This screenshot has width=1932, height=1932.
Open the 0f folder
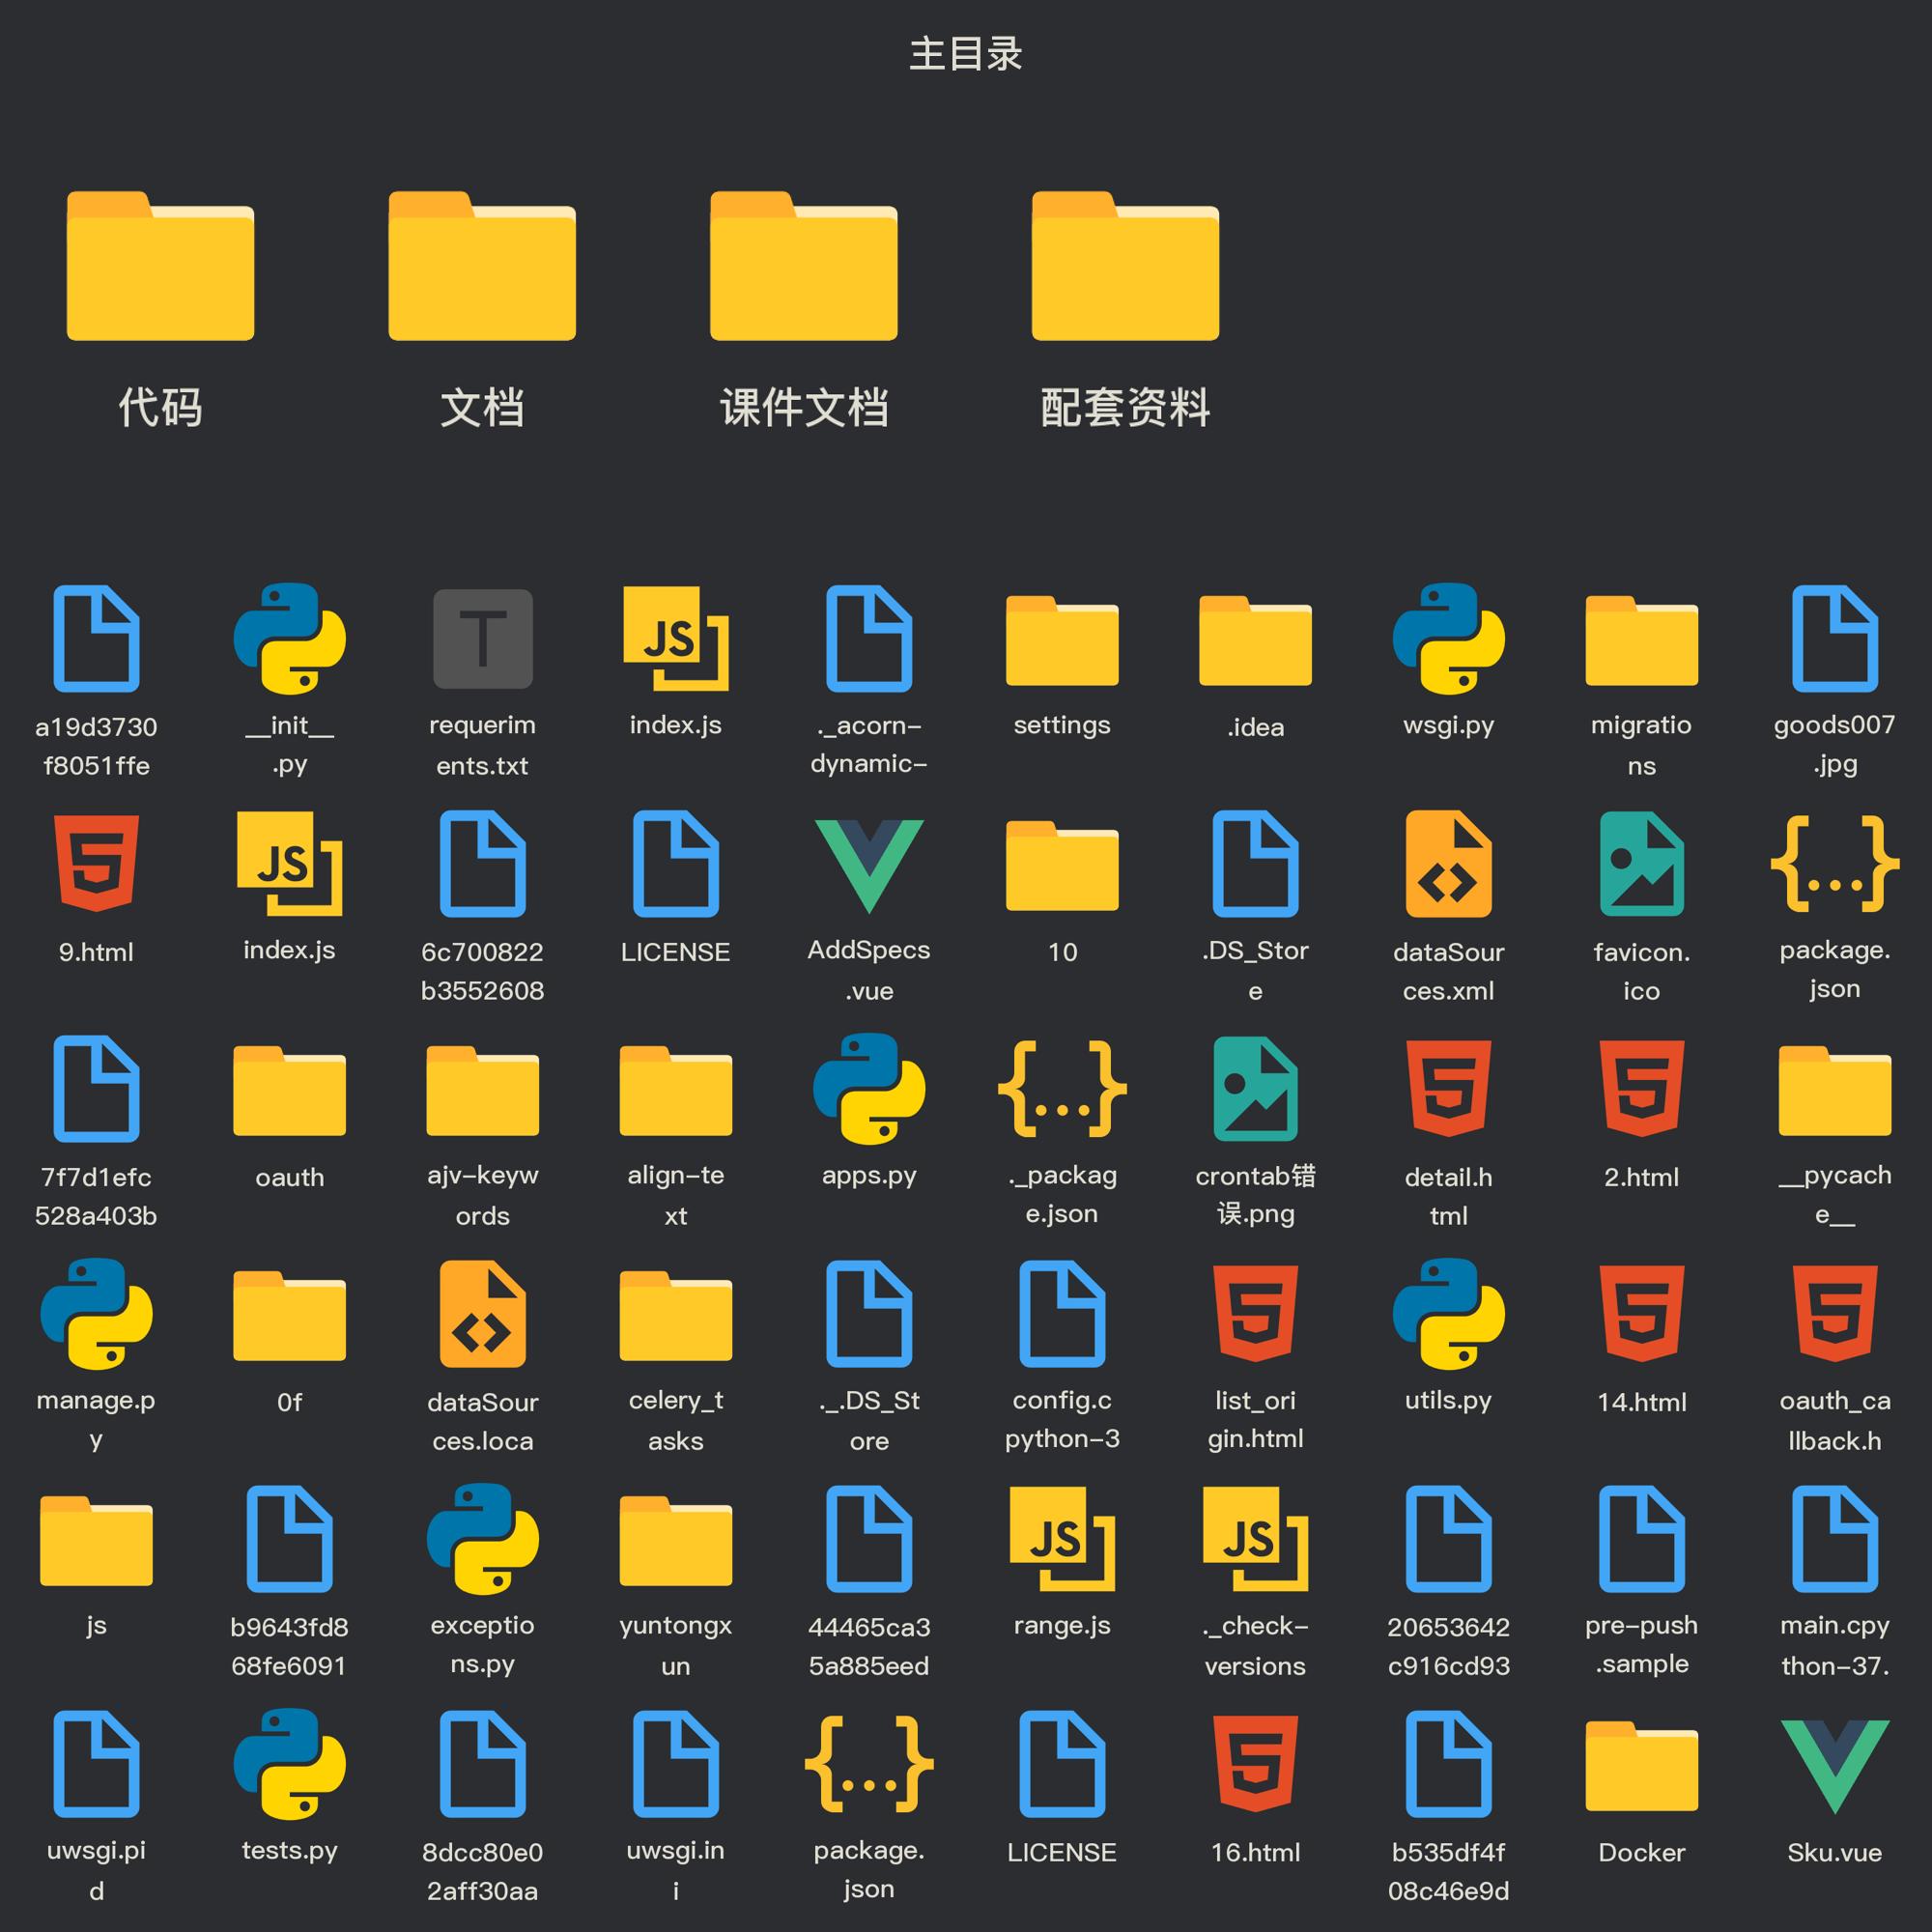pyautogui.click(x=290, y=1315)
